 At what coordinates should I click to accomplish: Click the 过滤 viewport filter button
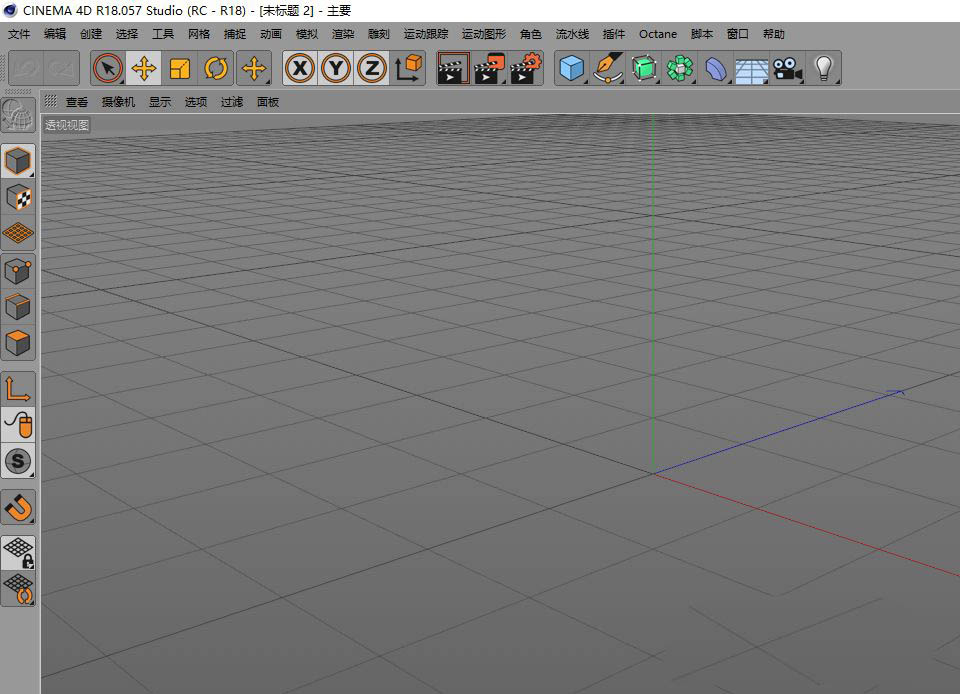232,102
